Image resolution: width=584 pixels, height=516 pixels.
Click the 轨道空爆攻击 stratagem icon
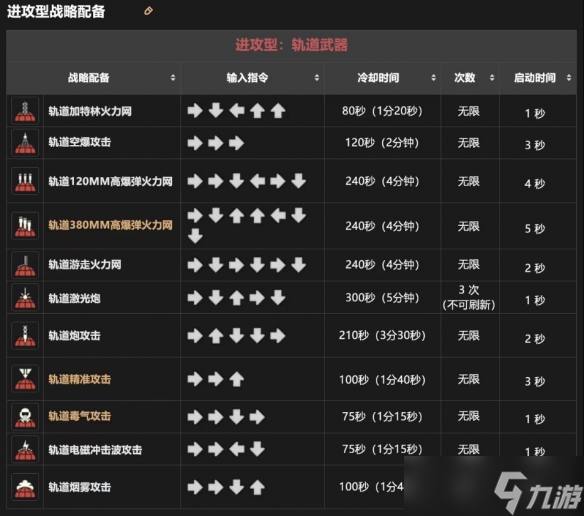point(25,143)
